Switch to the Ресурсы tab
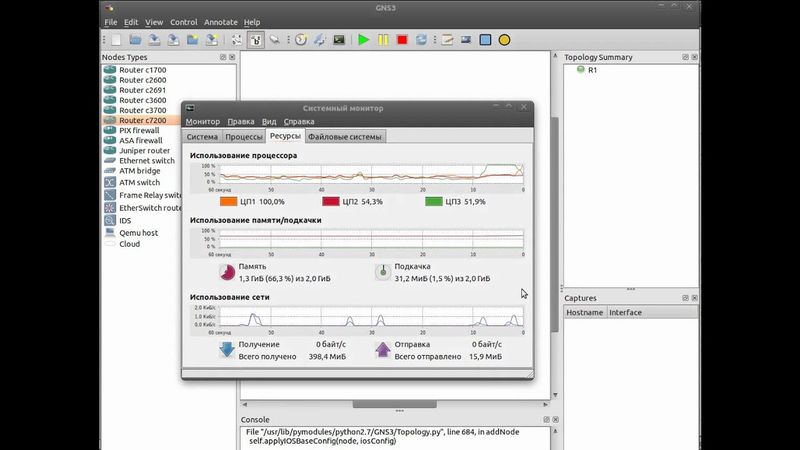This screenshot has height=450, width=800. tap(285, 136)
